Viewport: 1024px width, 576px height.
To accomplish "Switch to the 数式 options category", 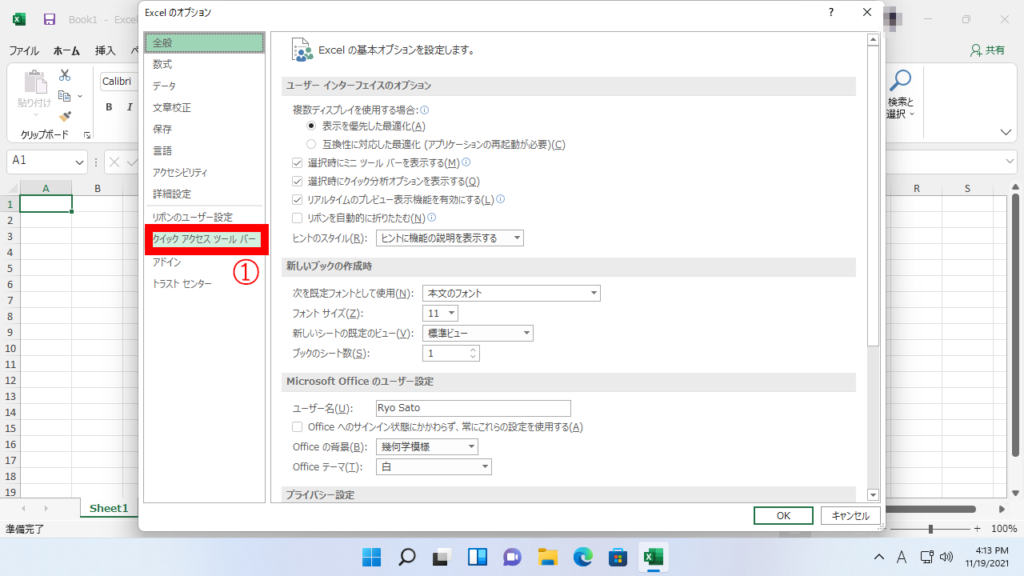I will tap(163, 64).
